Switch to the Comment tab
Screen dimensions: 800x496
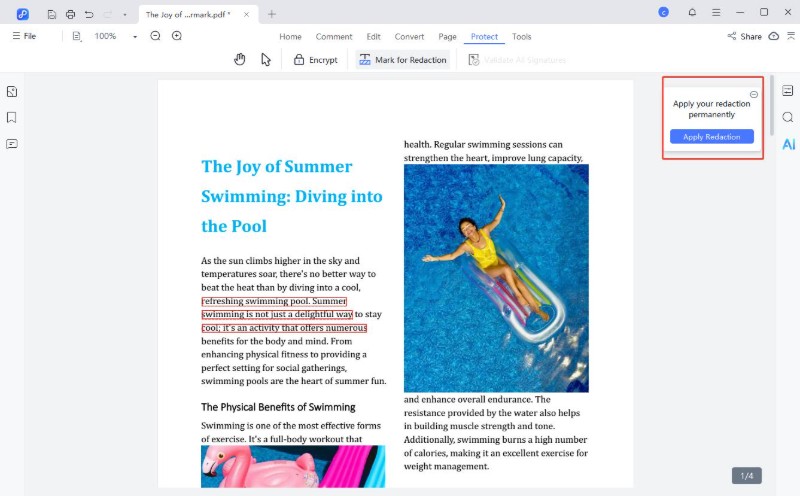[x=334, y=37]
